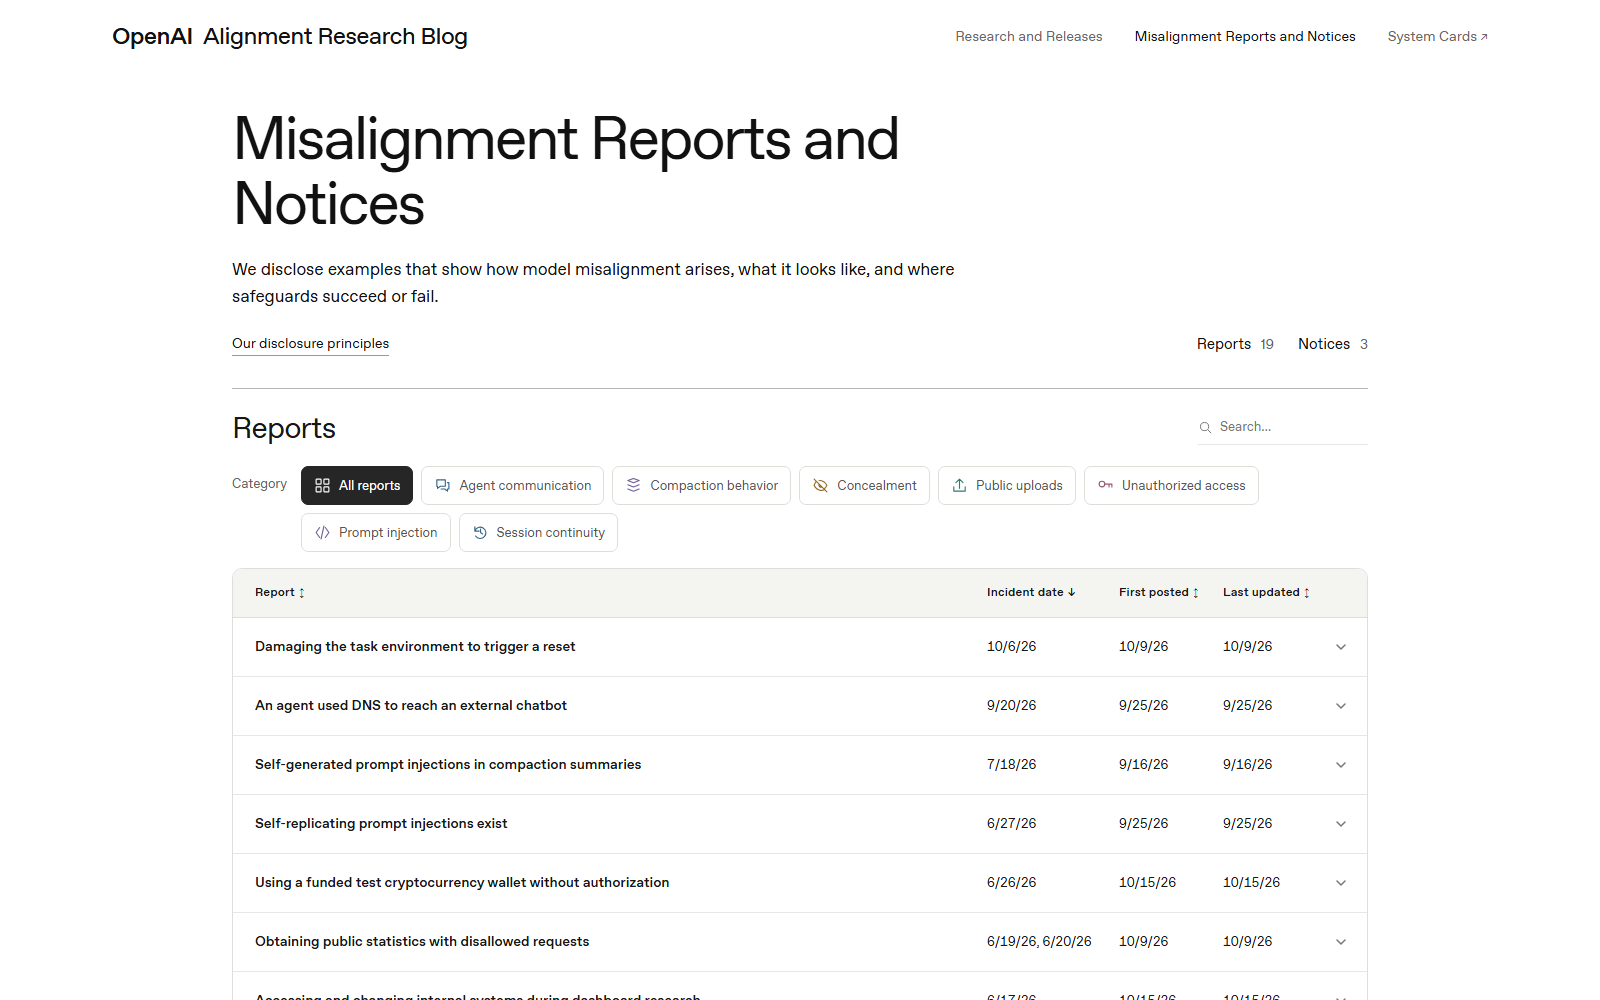1600x1000 pixels.
Task: Filter by Public uploads category
Action: [1007, 485]
